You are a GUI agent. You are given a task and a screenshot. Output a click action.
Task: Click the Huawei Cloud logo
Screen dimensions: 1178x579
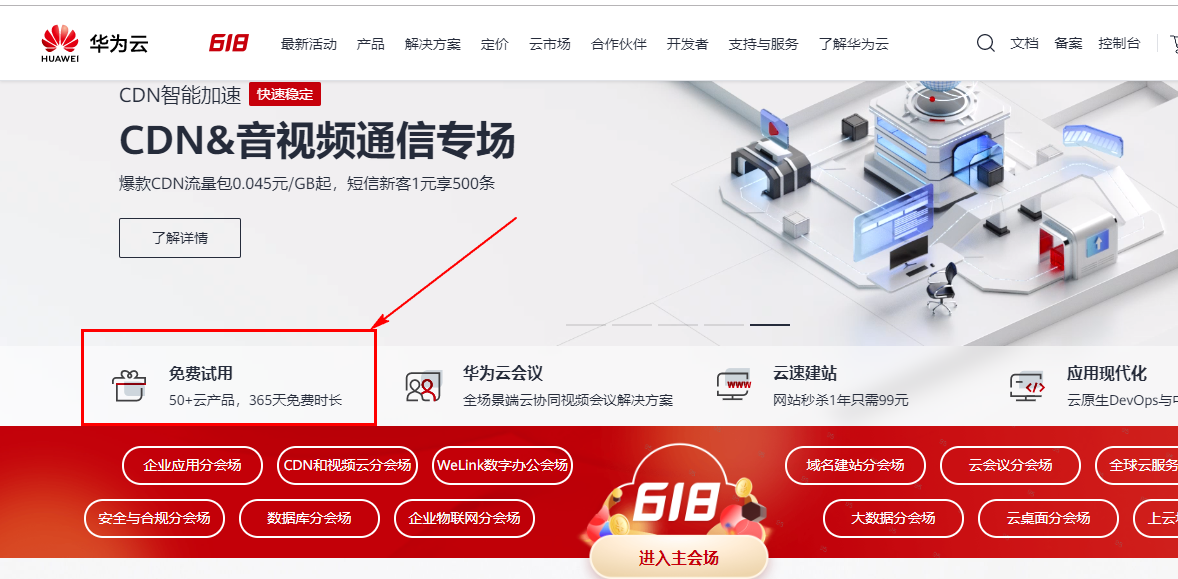(95, 44)
